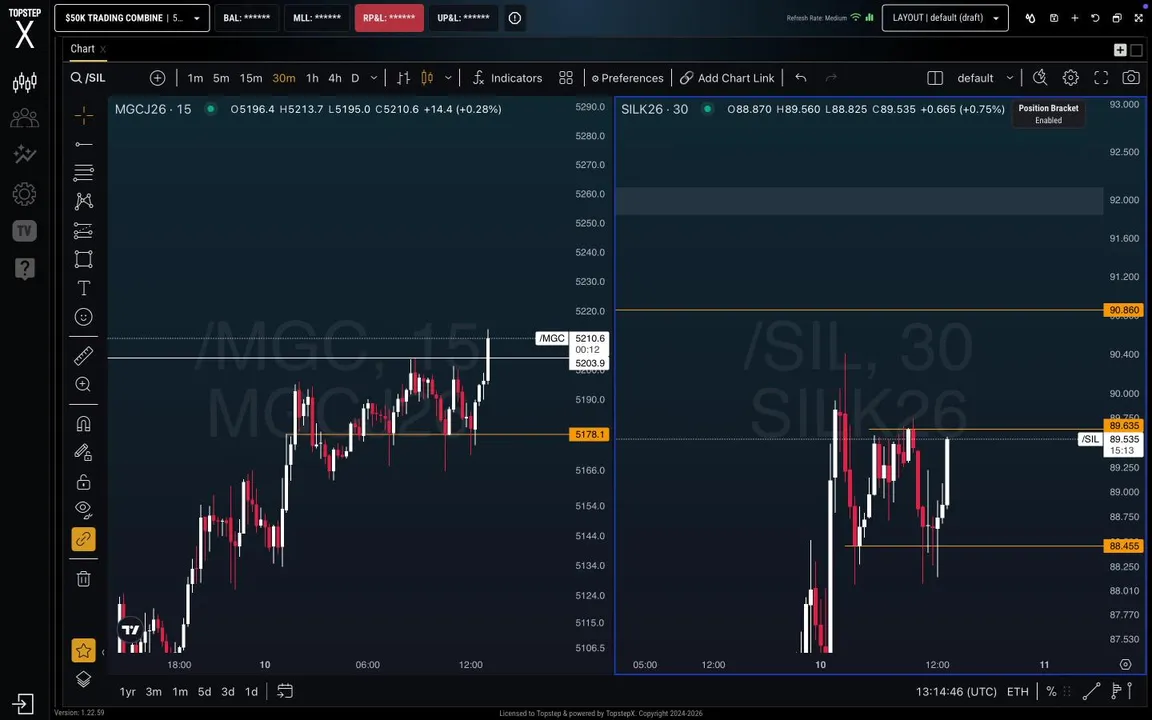Select the 5m timeframe
Image resolution: width=1152 pixels, height=720 pixels.
(x=221, y=78)
